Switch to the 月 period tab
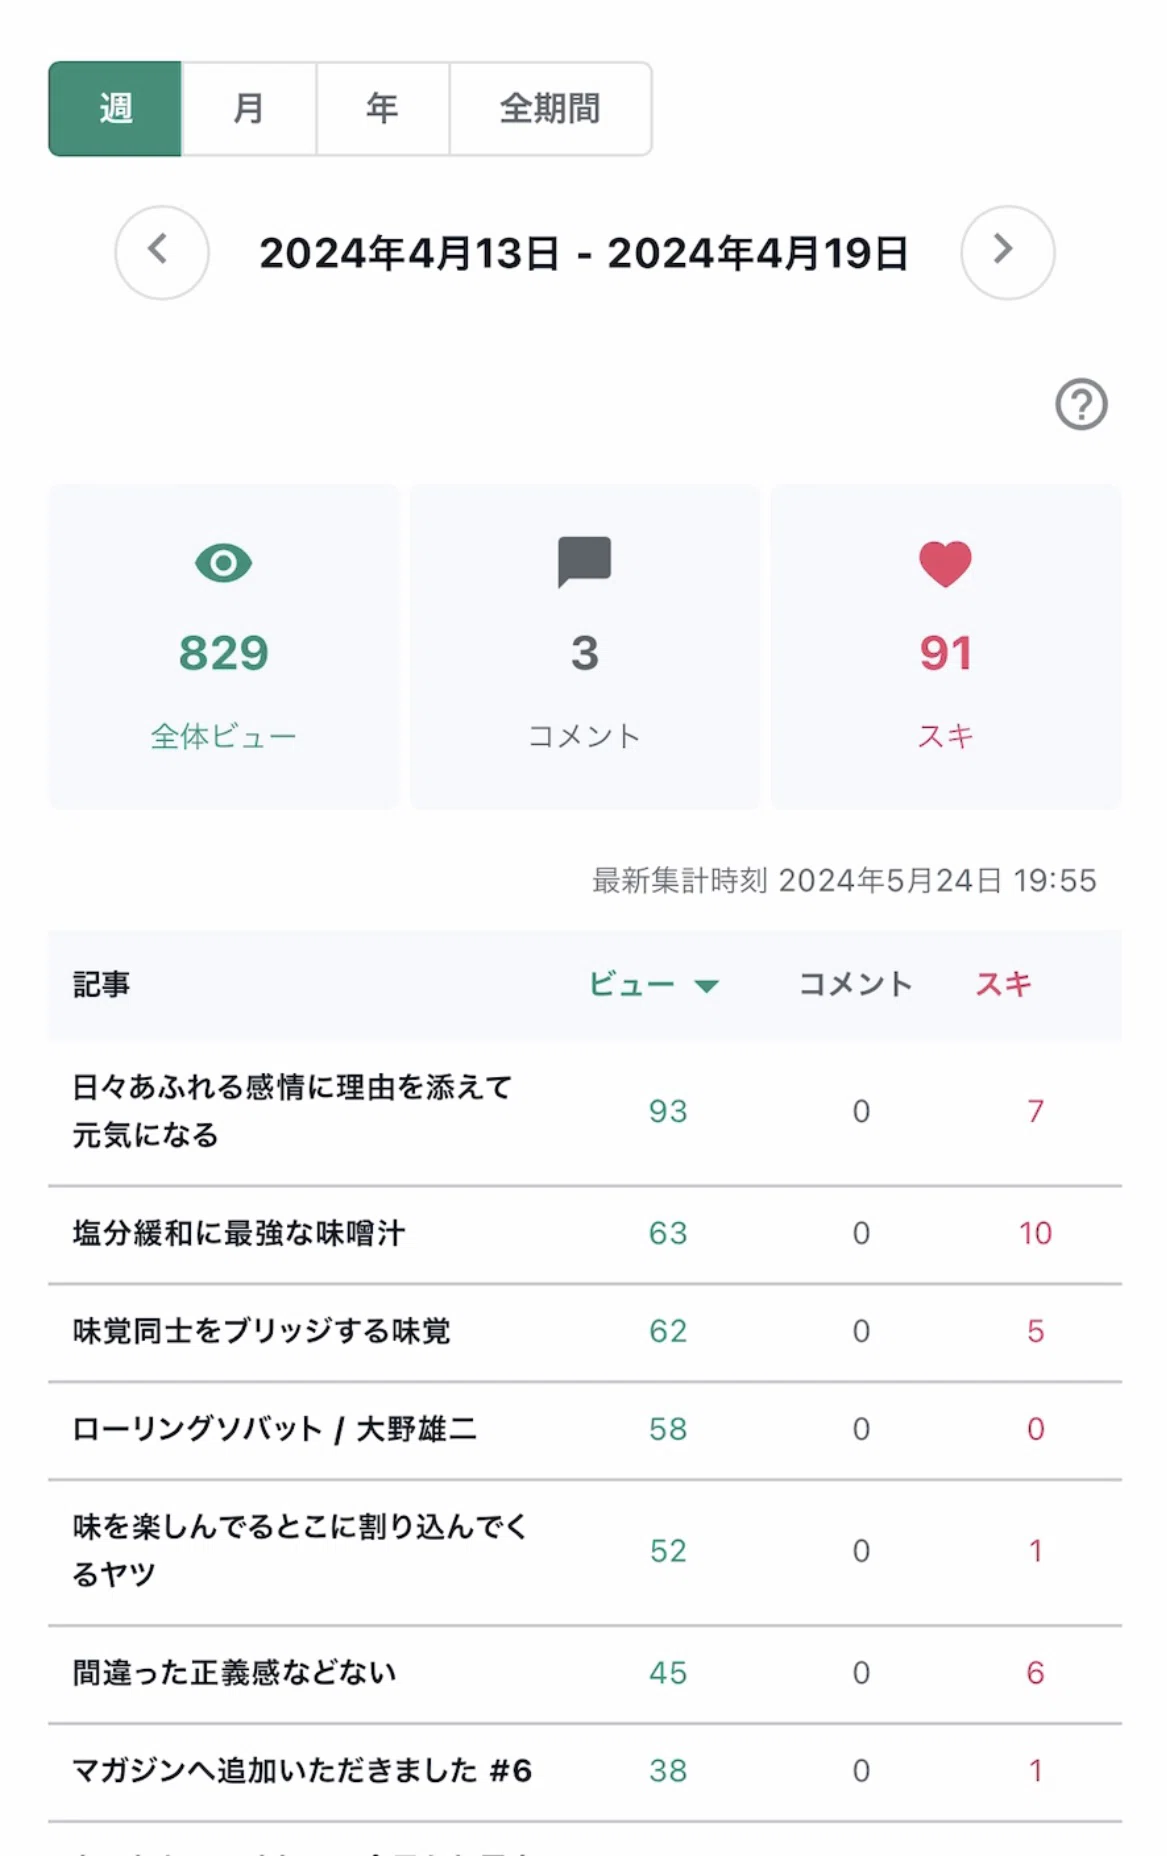 pos(249,108)
